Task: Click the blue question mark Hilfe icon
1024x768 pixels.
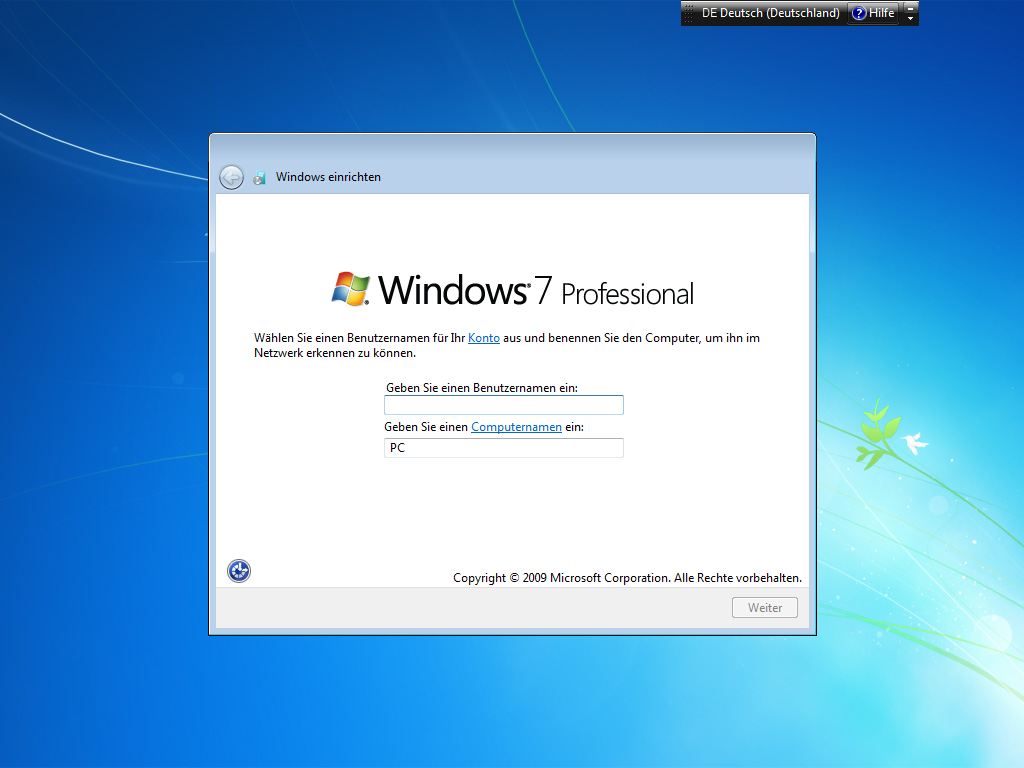Action: point(858,13)
